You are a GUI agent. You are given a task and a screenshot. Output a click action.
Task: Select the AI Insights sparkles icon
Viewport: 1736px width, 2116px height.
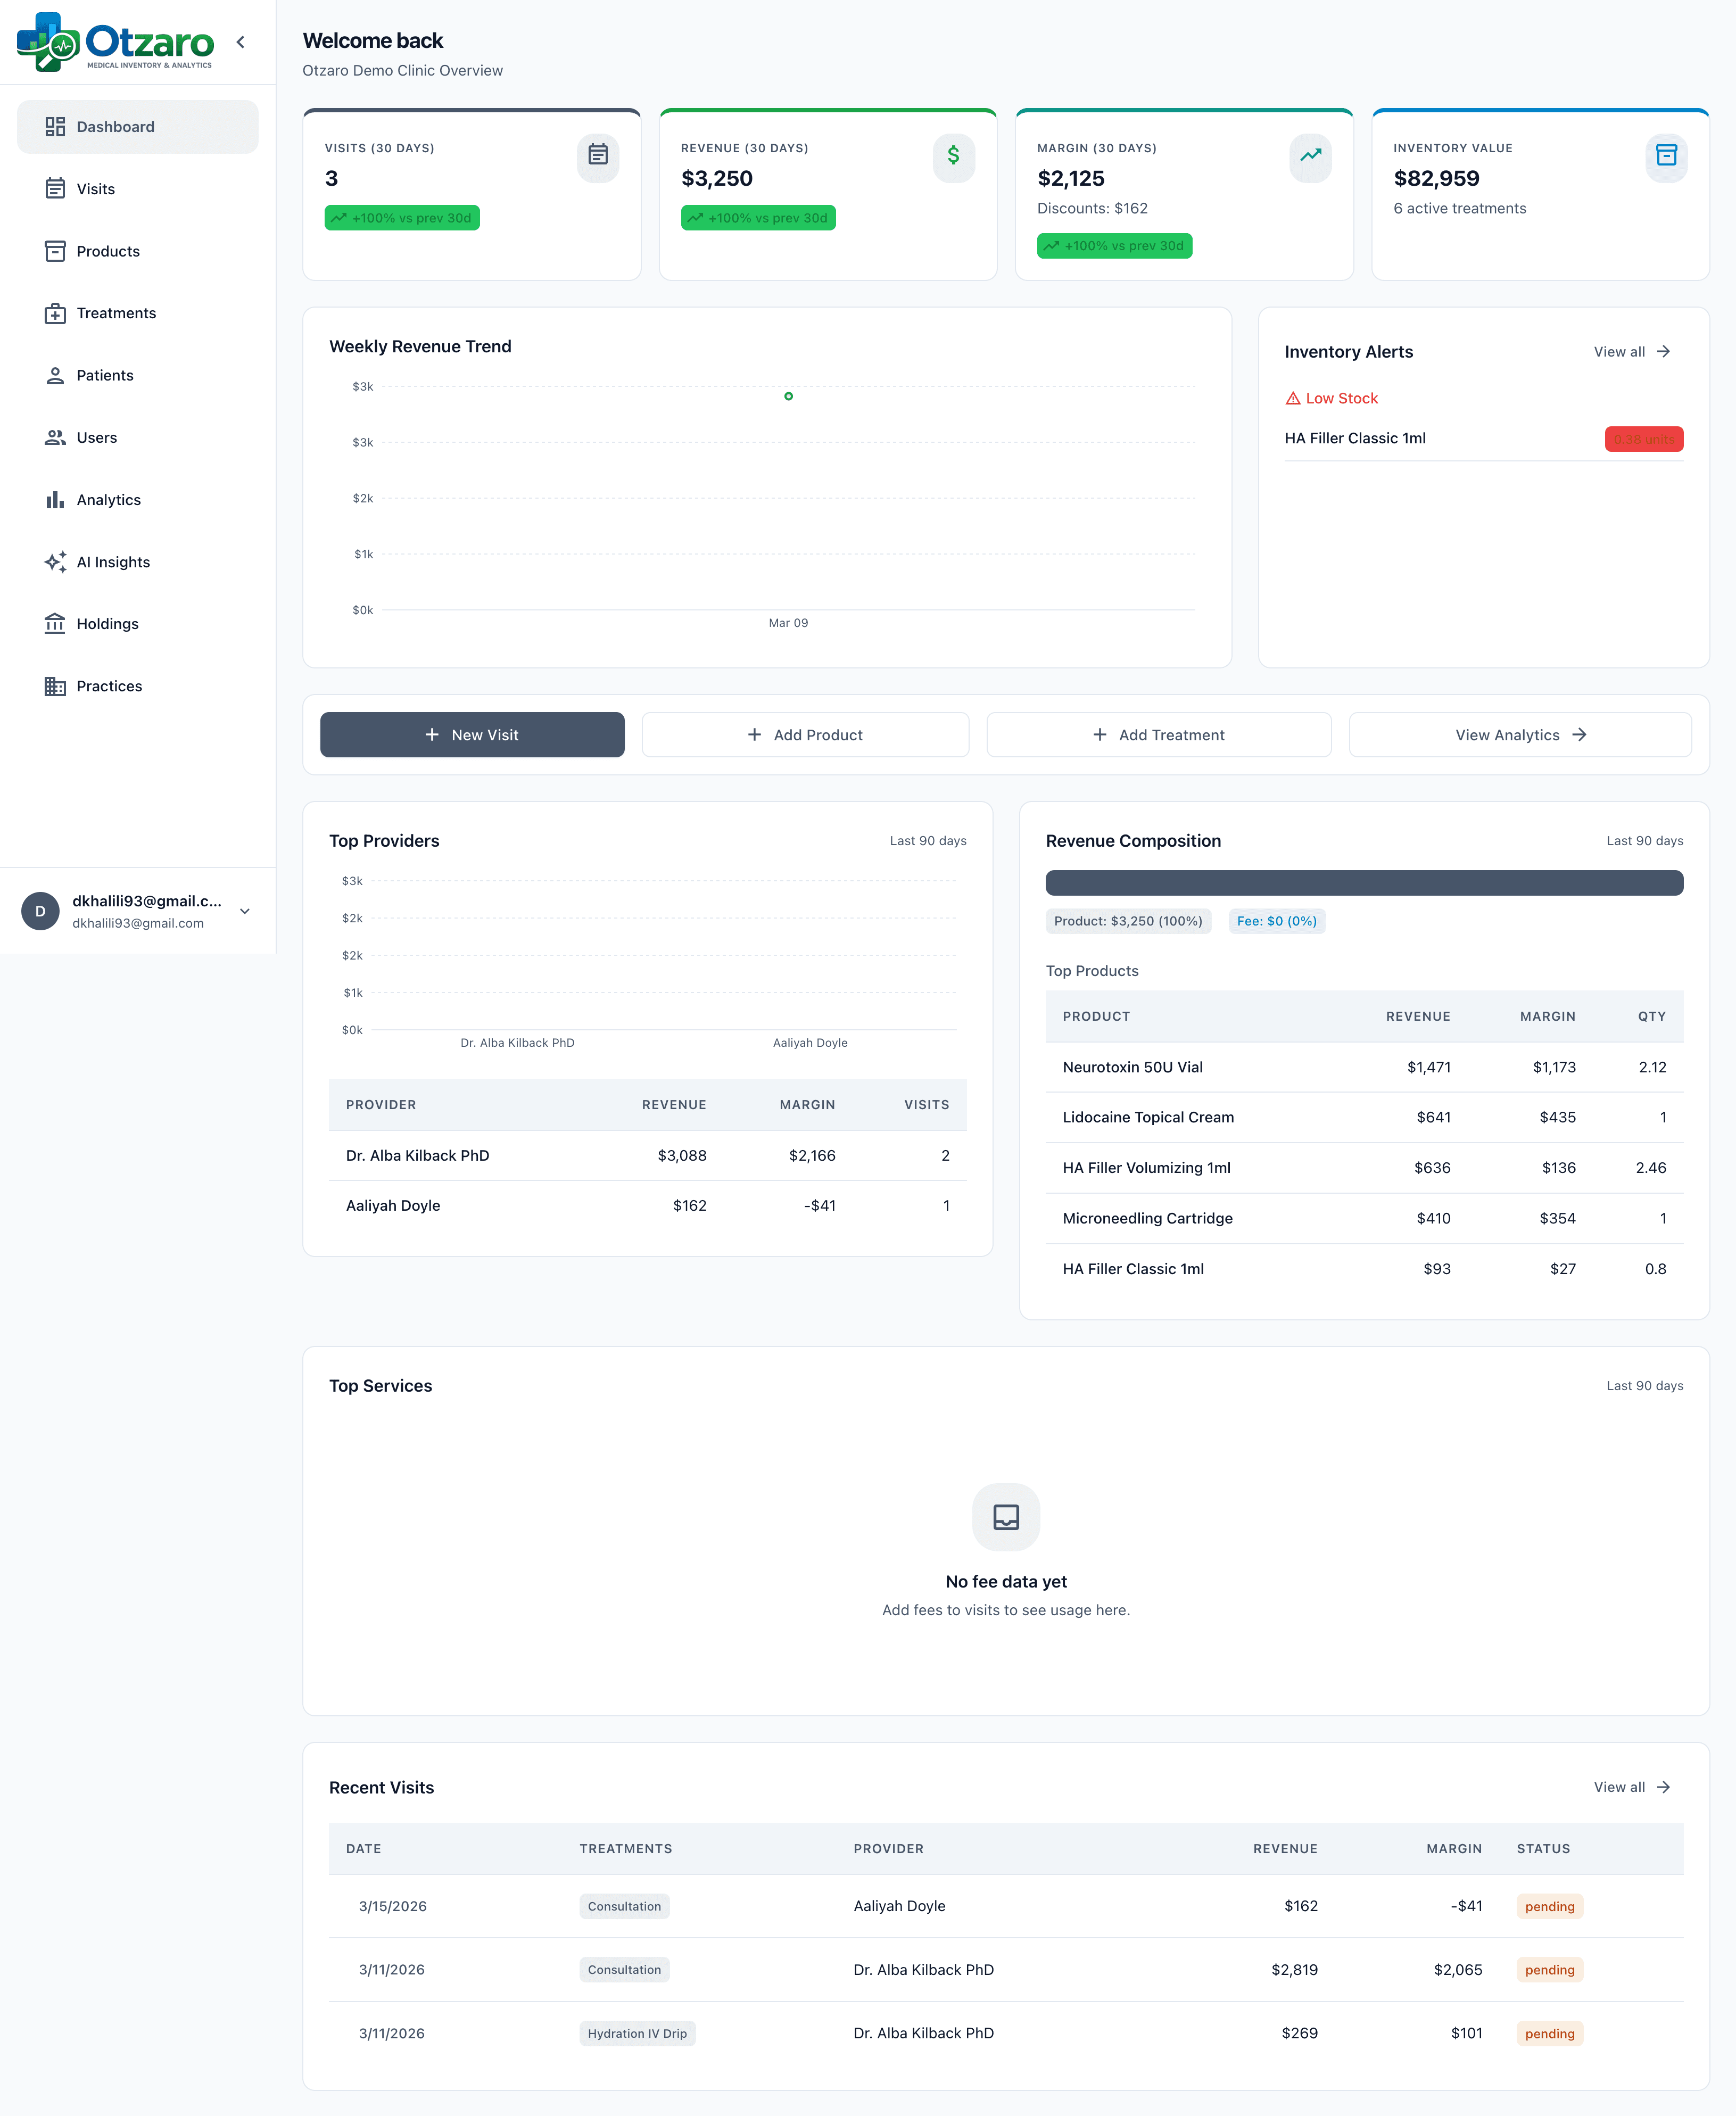click(55, 562)
